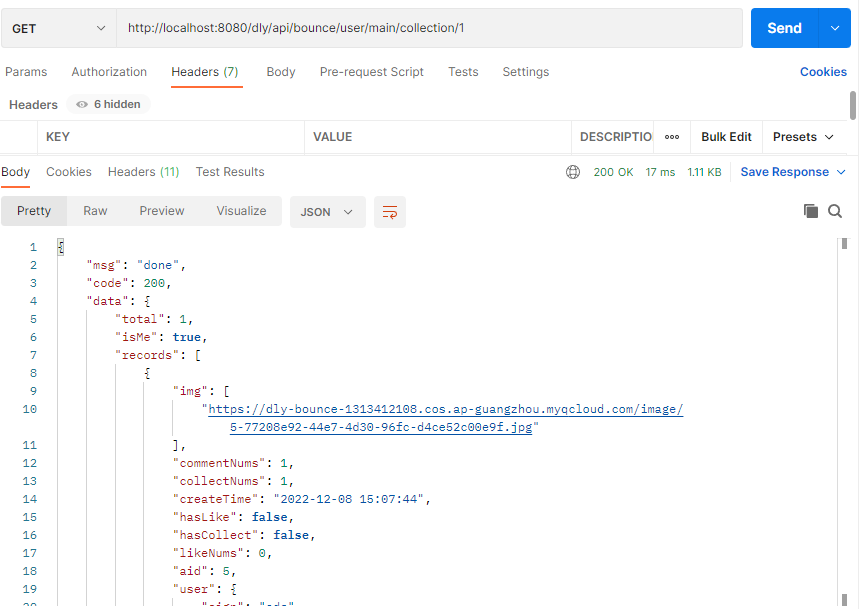The image size is (866, 609).
Task: Expand the Send button arrow menu
Action: click(835, 29)
